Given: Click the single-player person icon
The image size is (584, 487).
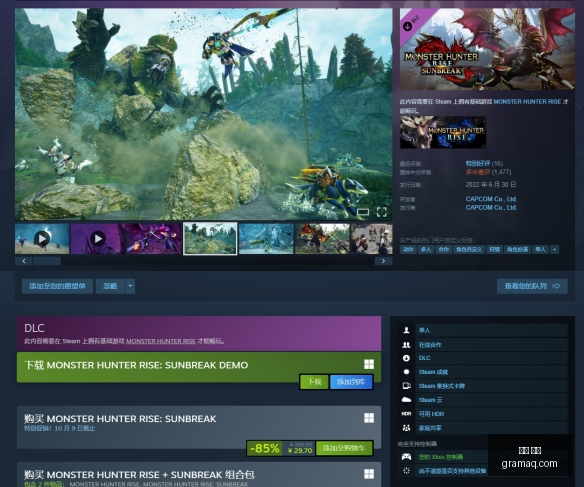Looking at the screenshot, I should click(406, 330).
